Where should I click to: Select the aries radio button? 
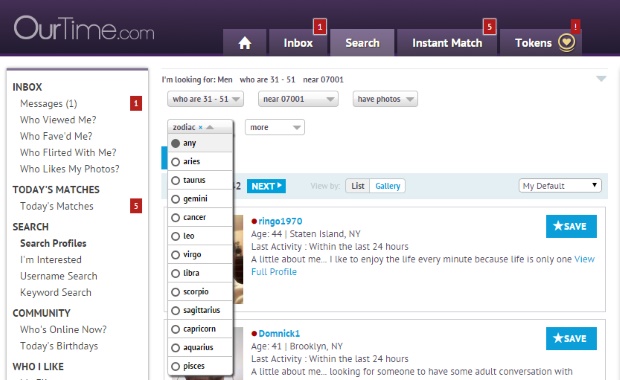[x=176, y=162]
